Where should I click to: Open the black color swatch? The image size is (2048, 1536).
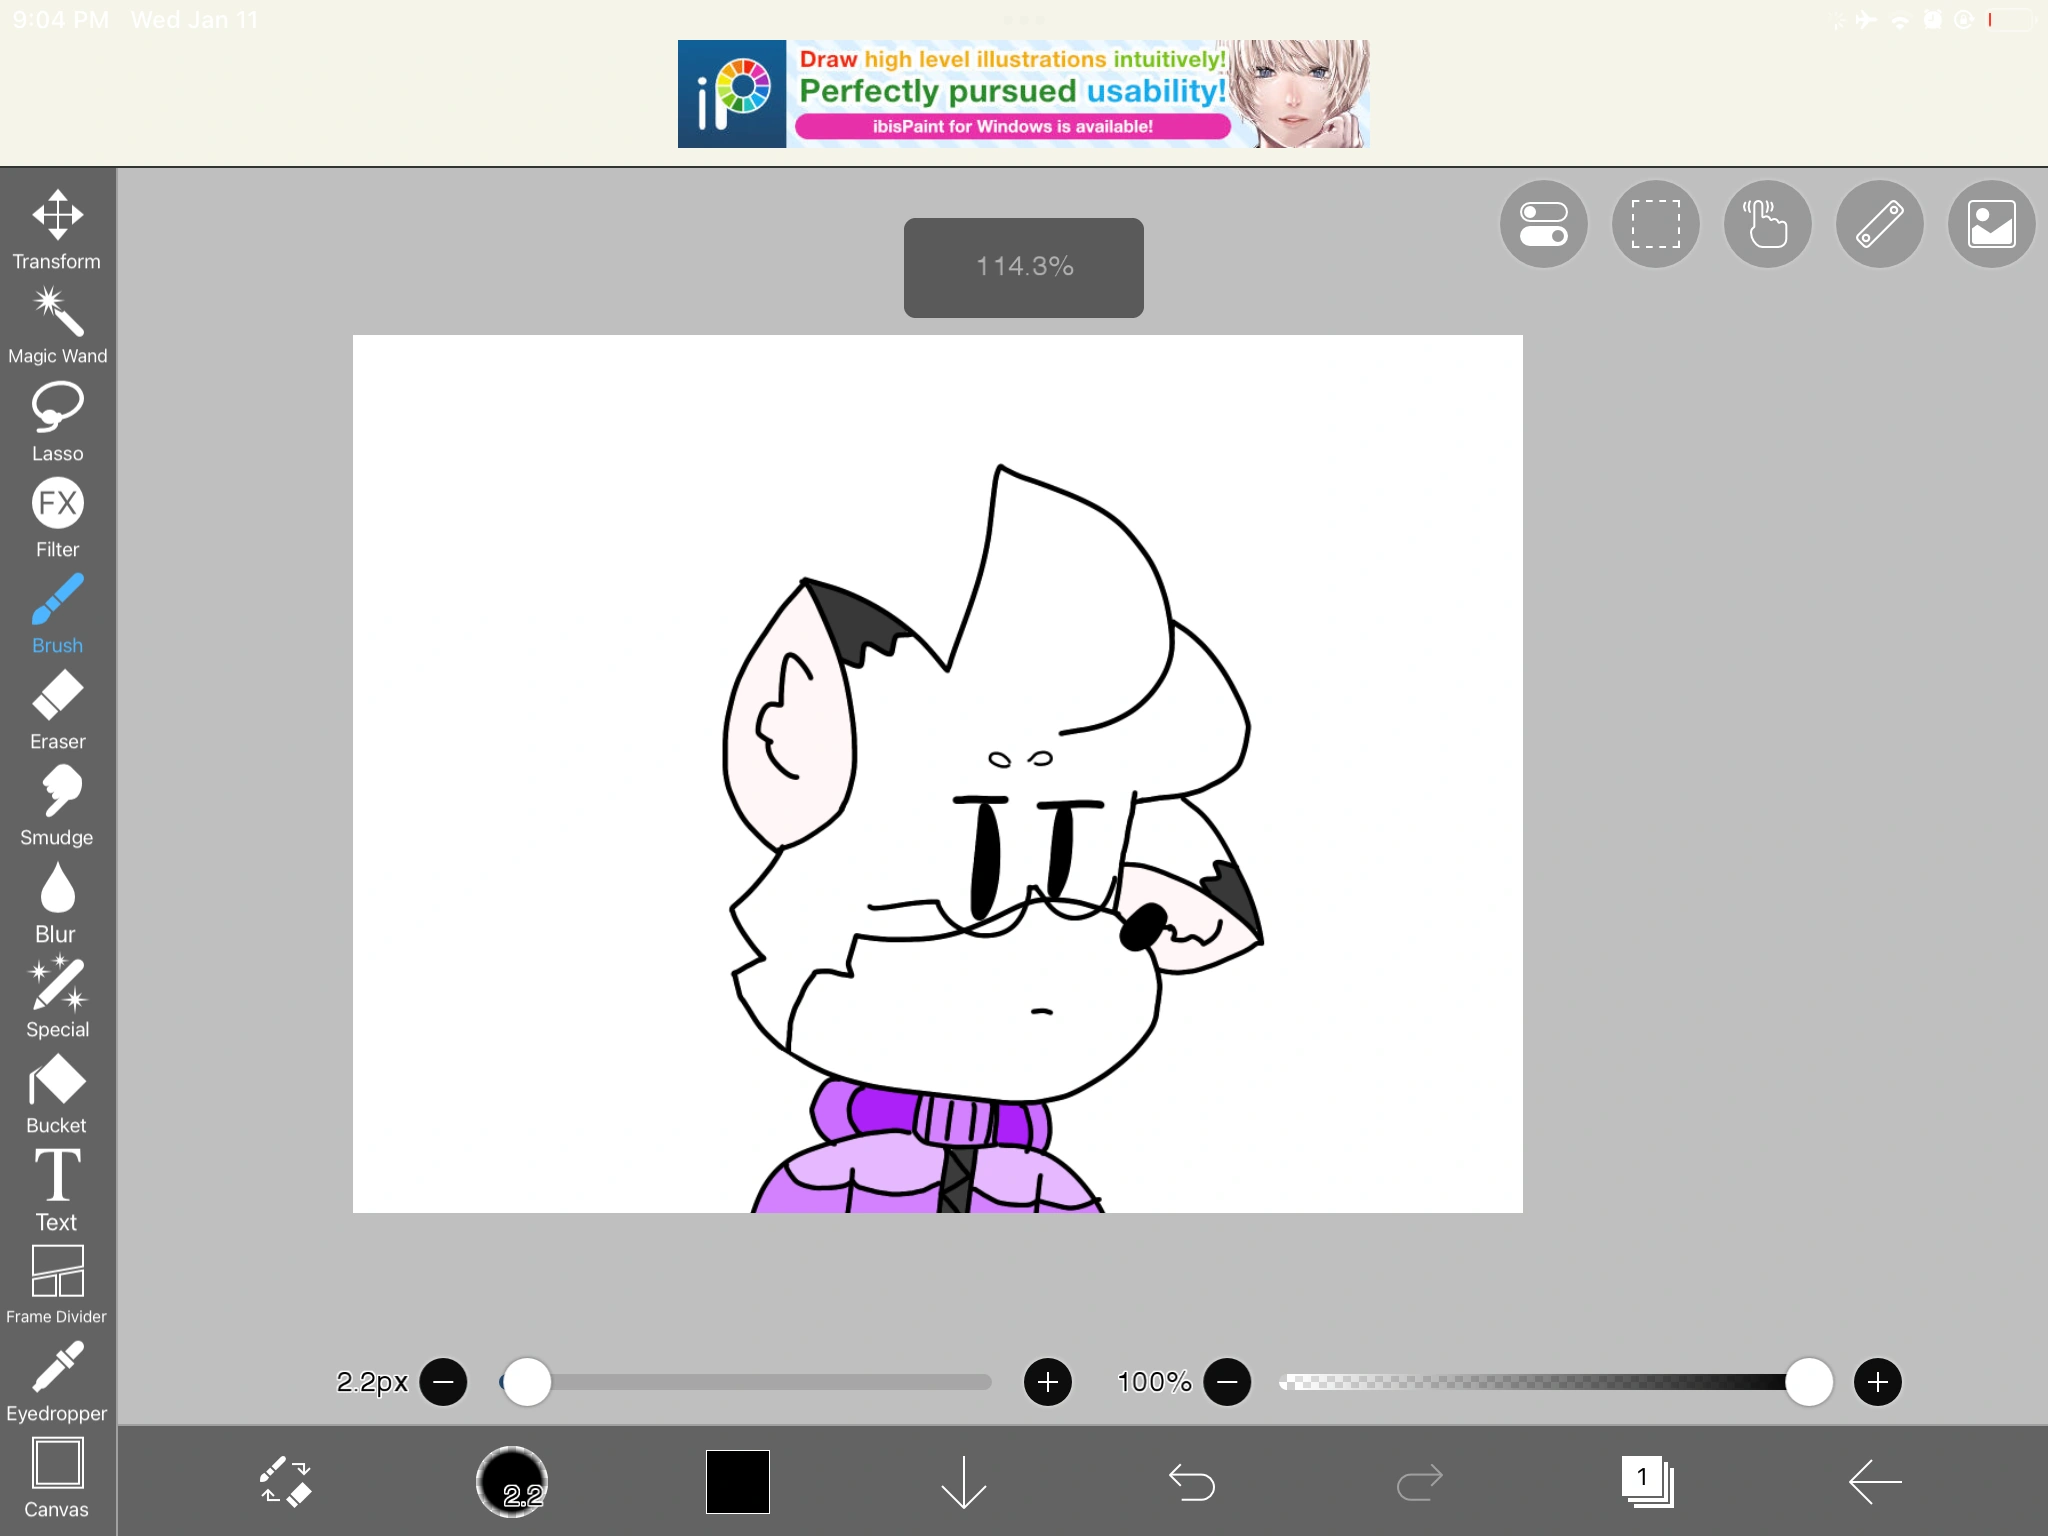click(737, 1481)
